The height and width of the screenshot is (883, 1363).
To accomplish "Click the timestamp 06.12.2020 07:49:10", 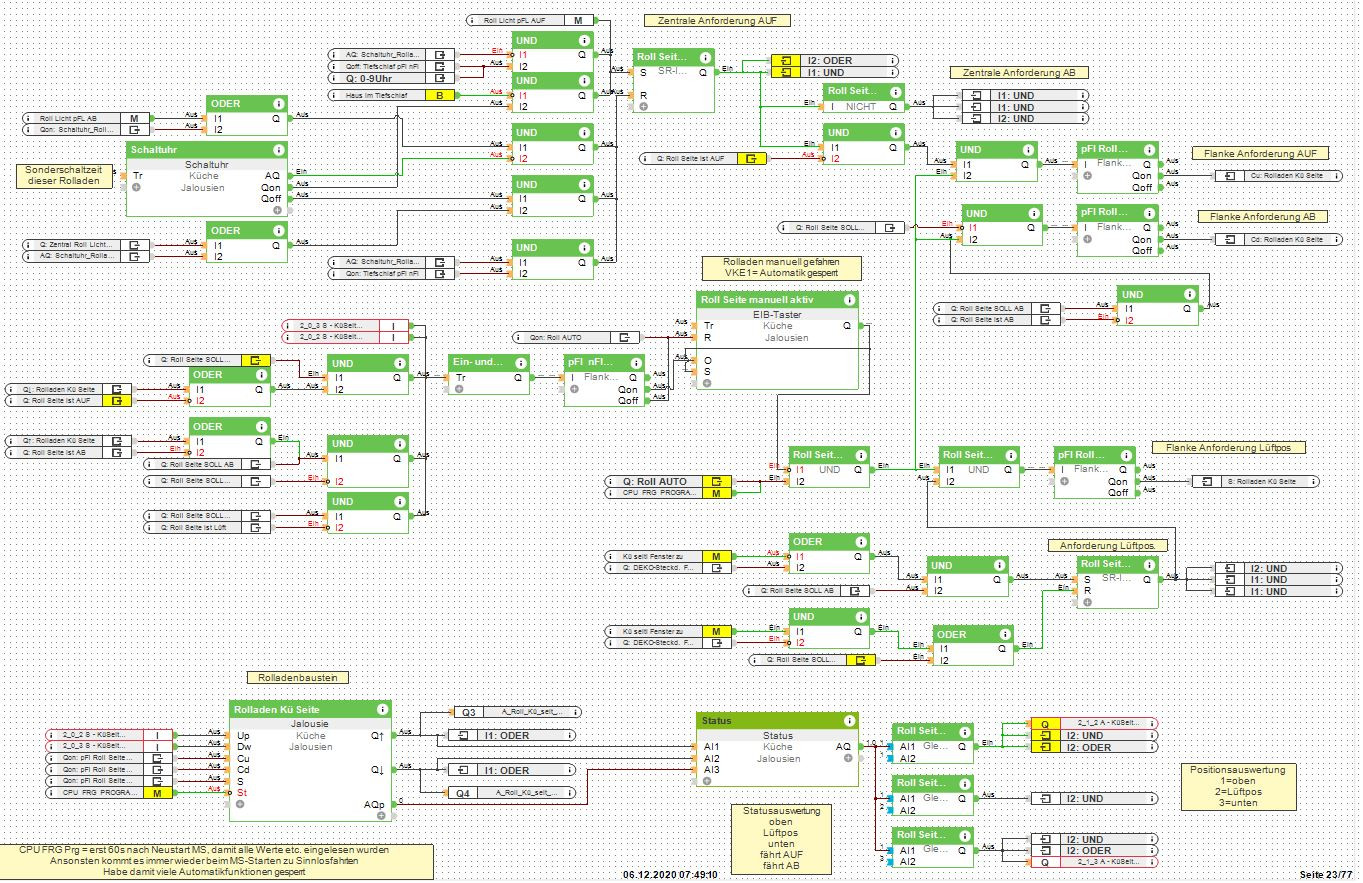I will [x=670, y=874].
